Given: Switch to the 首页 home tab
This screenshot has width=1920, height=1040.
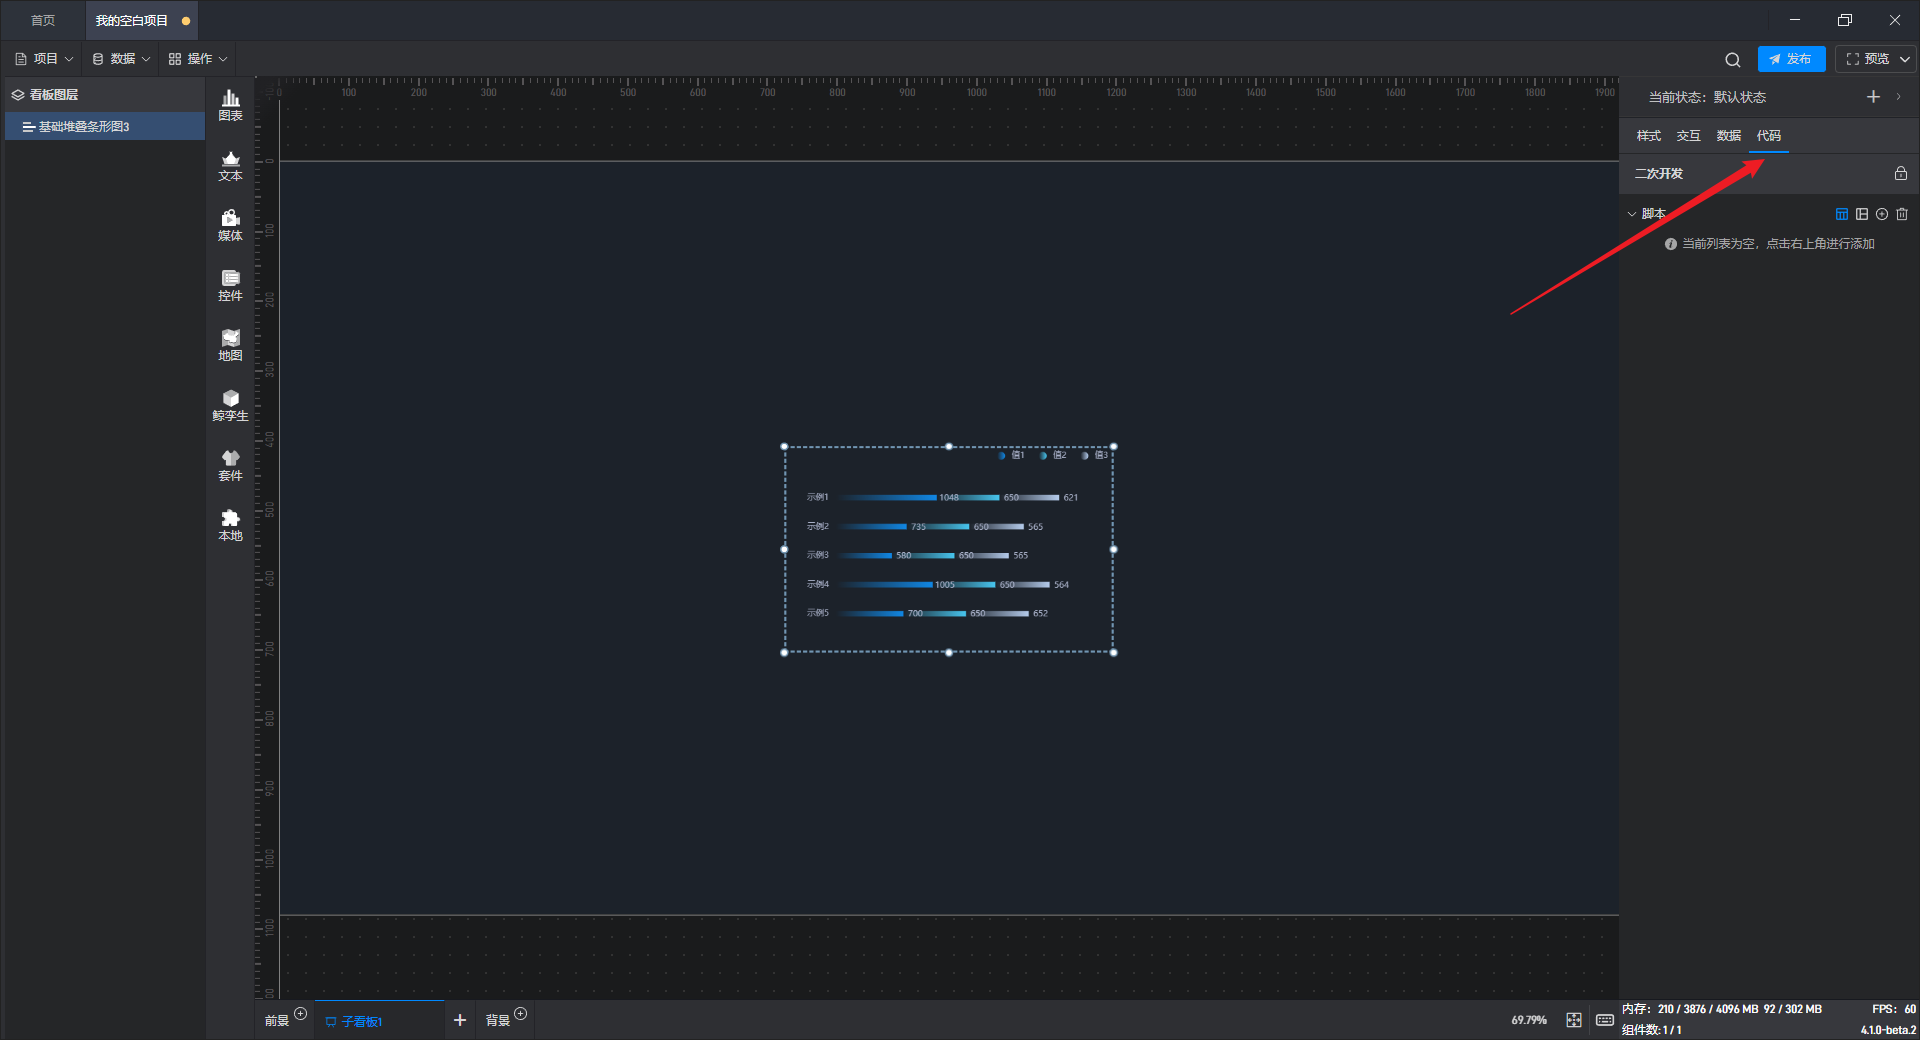Looking at the screenshot, I should point(43,21).
